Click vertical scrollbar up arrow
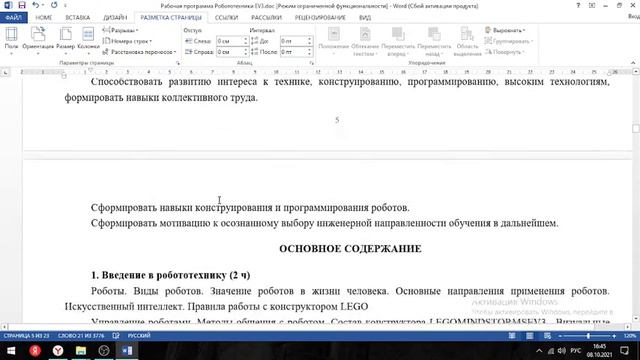Screen dimensions: 640x360 tap(636, 72)
